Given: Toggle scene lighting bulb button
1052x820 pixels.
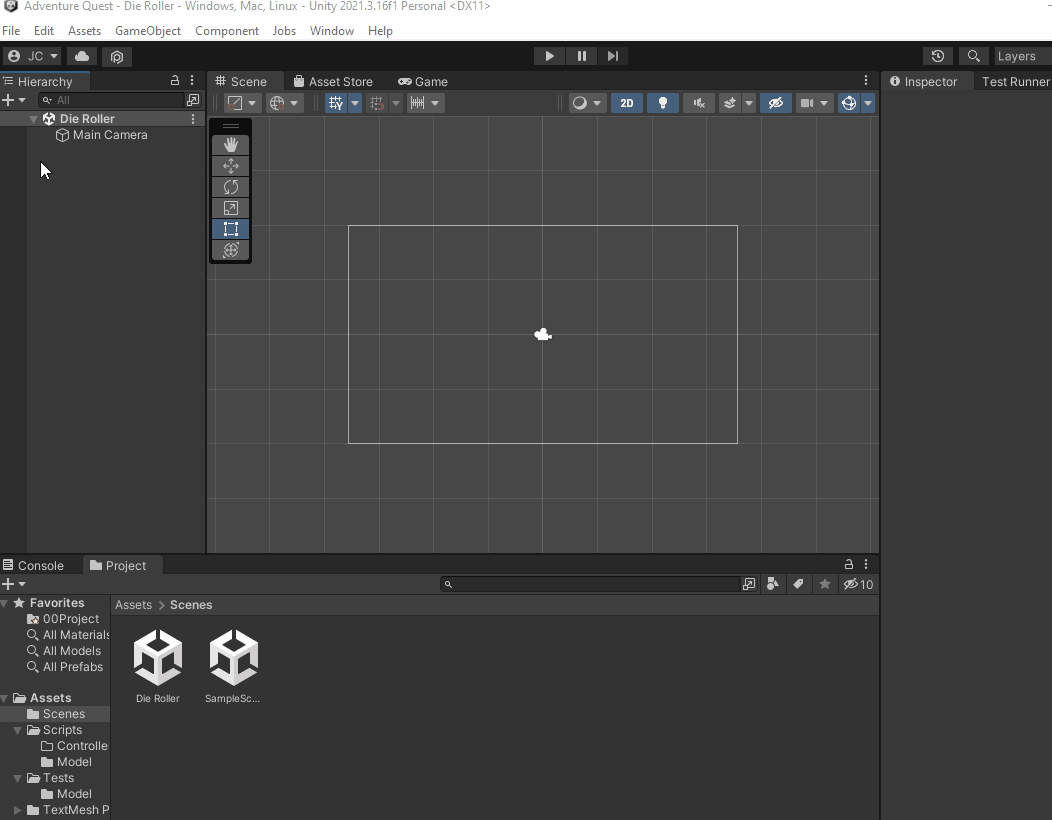Looking at the screenshot, I should tap(663, 103).
